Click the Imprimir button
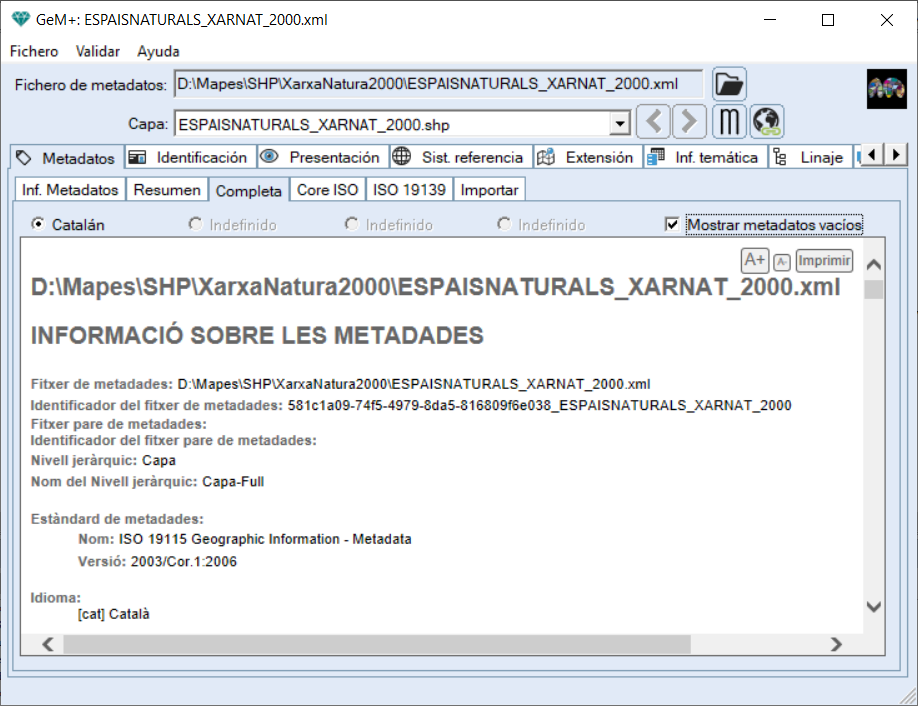This screenshot has width=918, height=706. pyautogui.click(x=824, y=261)
